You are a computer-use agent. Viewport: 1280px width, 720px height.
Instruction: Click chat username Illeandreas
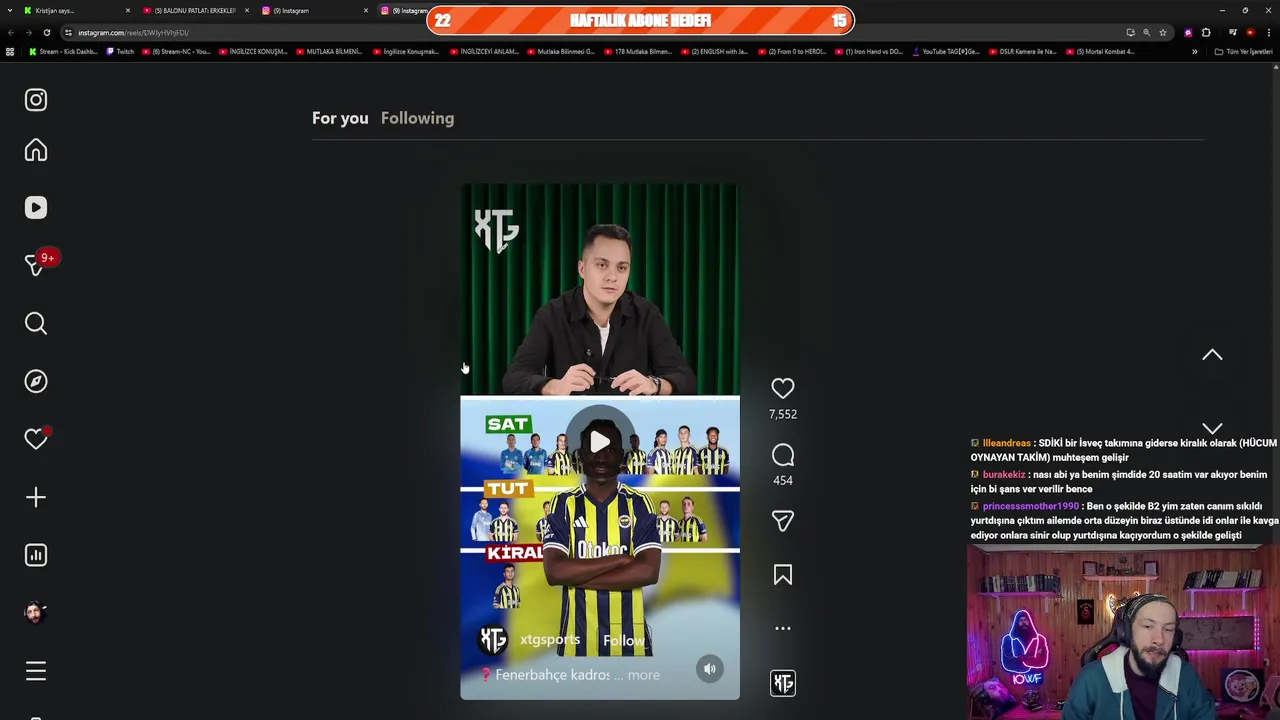click(x=1006, y=443)
